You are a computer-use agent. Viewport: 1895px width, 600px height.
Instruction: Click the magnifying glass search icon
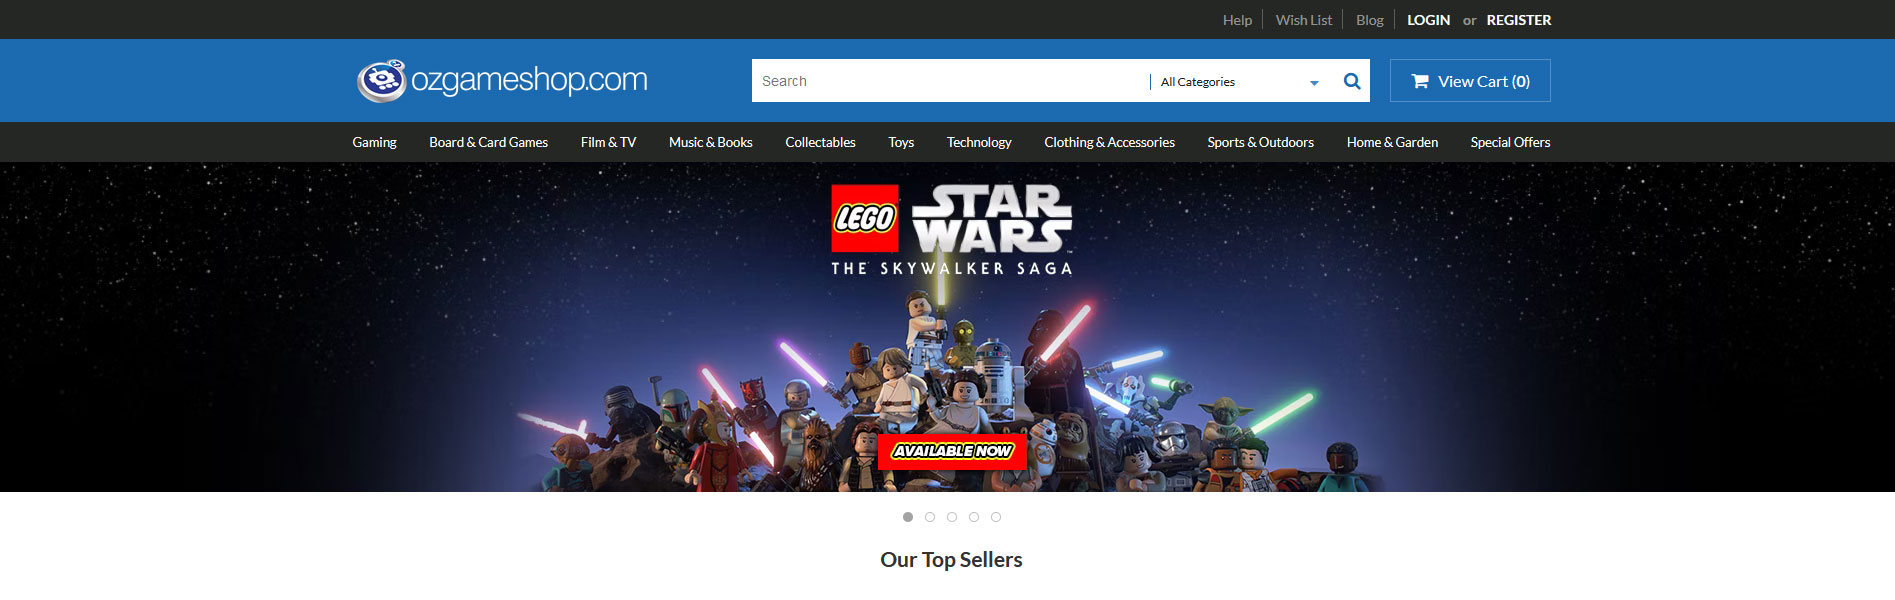(x=1352, y=81)
